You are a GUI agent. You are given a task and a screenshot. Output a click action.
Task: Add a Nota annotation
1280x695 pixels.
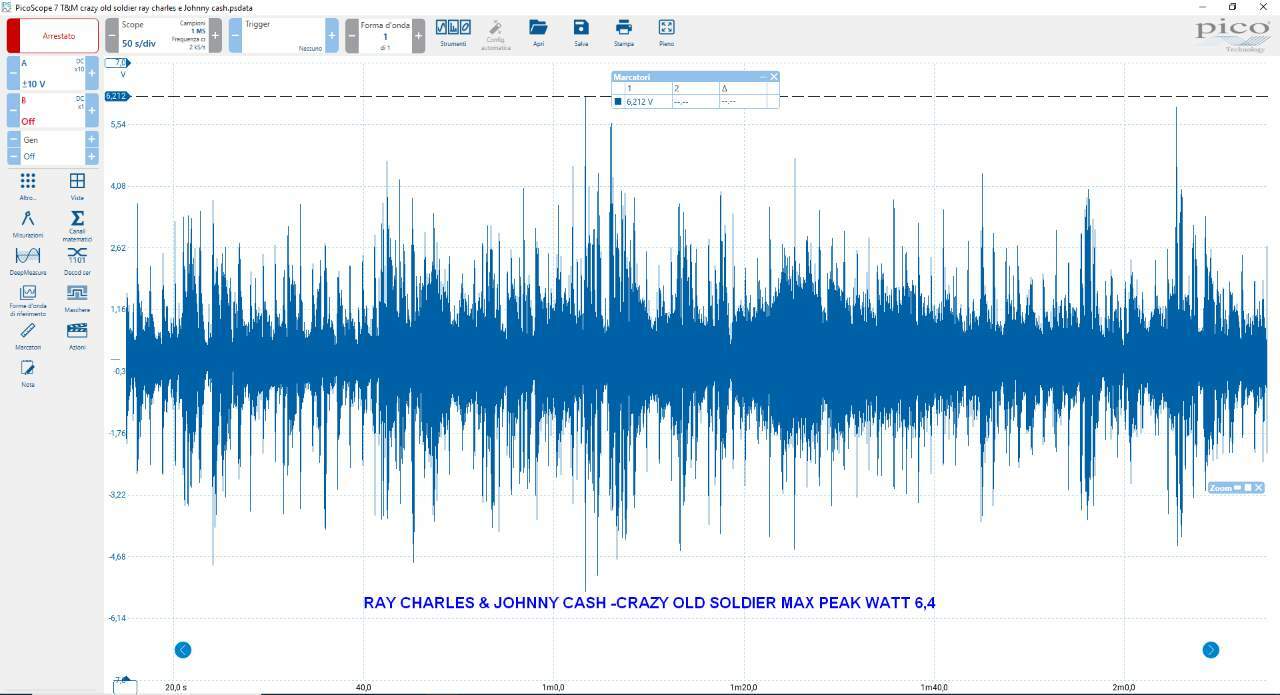click(x=28, y=372)
